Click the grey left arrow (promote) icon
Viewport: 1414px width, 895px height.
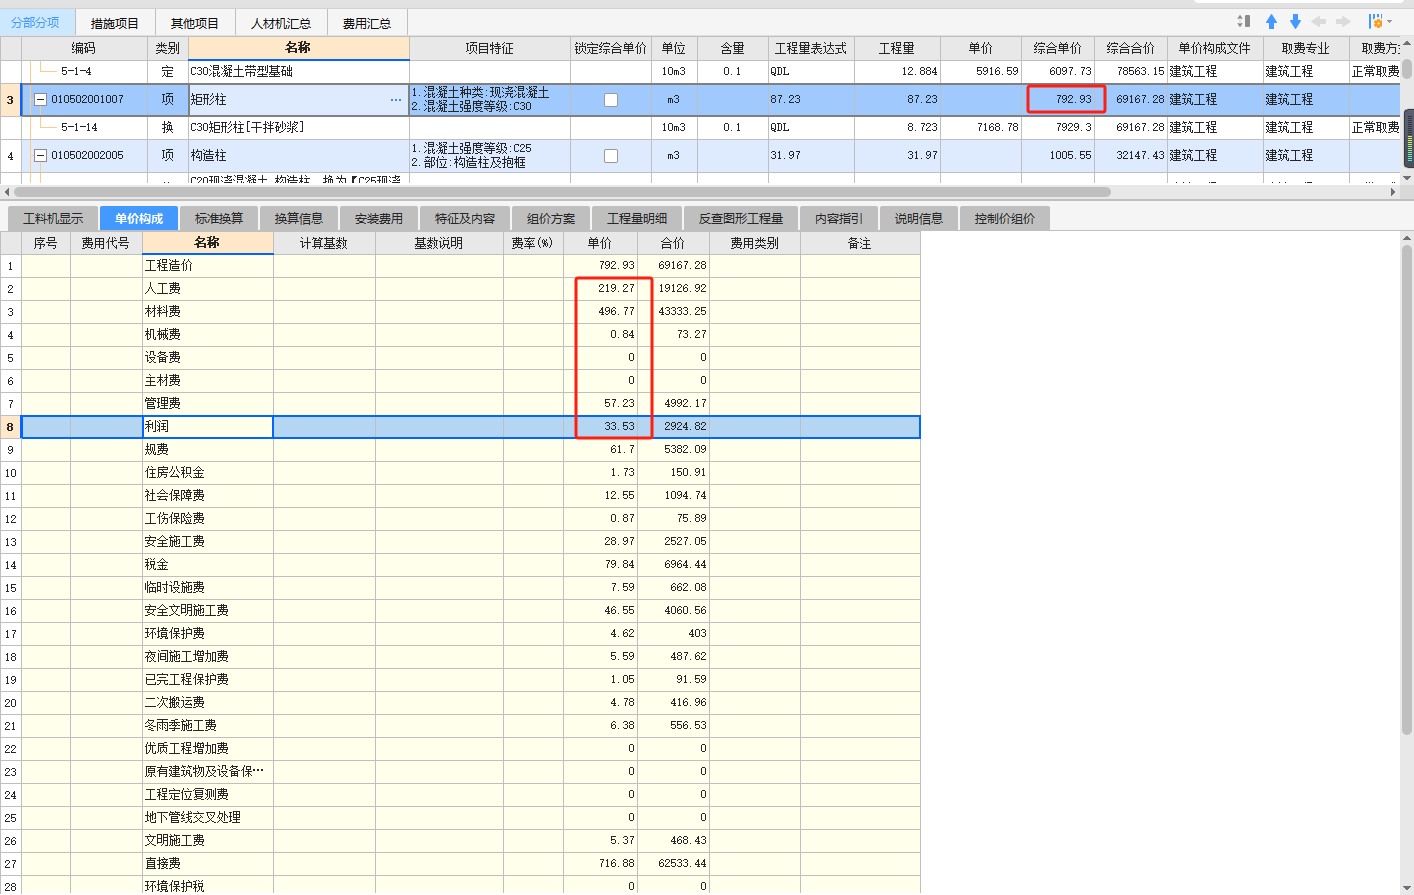pos(1319,21)
